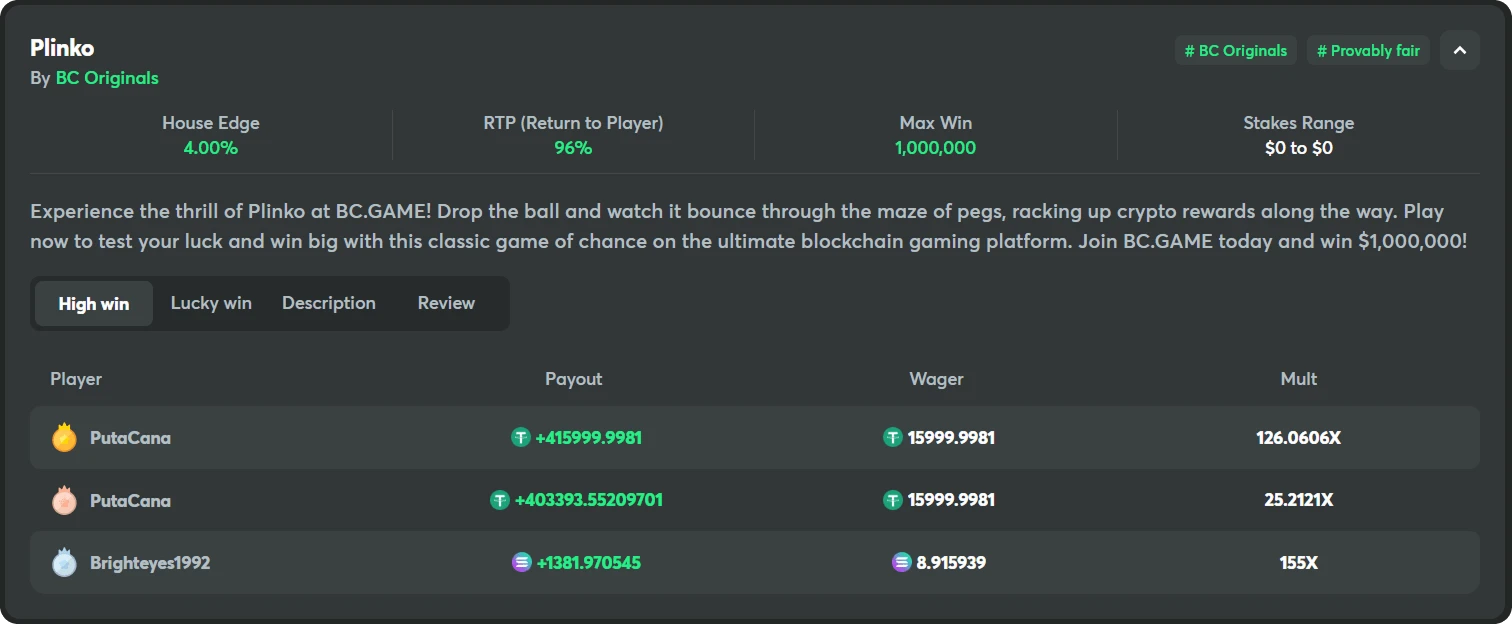
Task: Open the BC Originals provider link
Action: click(x=107, y=78)
